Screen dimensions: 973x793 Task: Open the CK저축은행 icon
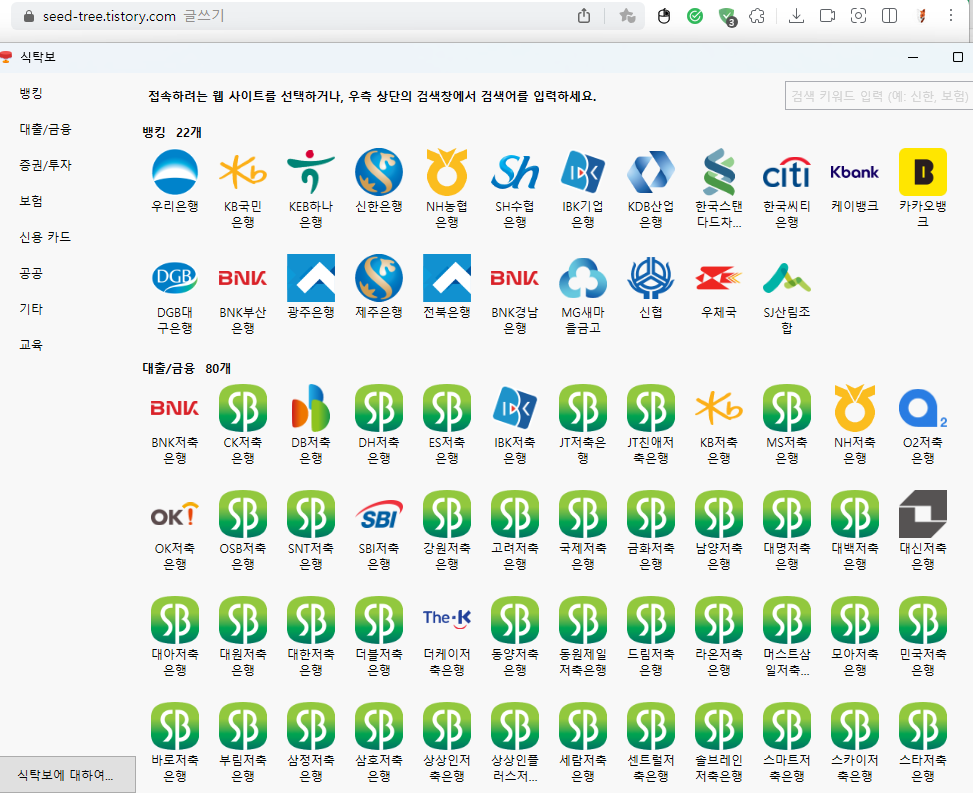[x=243, y=408]
